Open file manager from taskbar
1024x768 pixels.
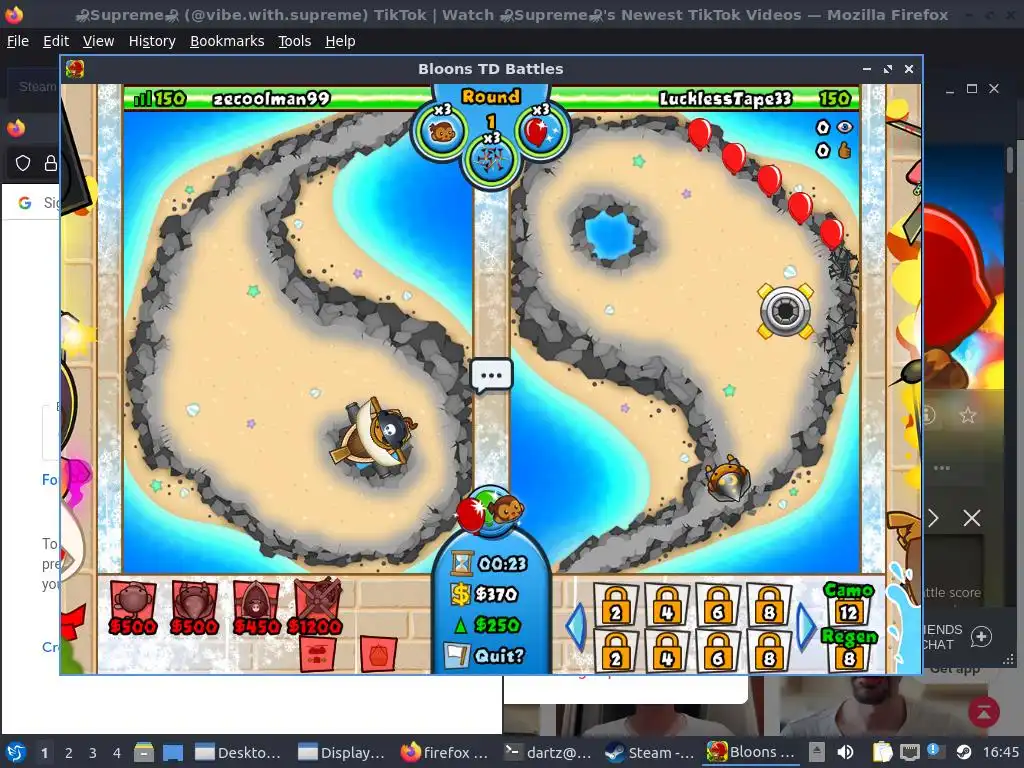click(144, 752)
